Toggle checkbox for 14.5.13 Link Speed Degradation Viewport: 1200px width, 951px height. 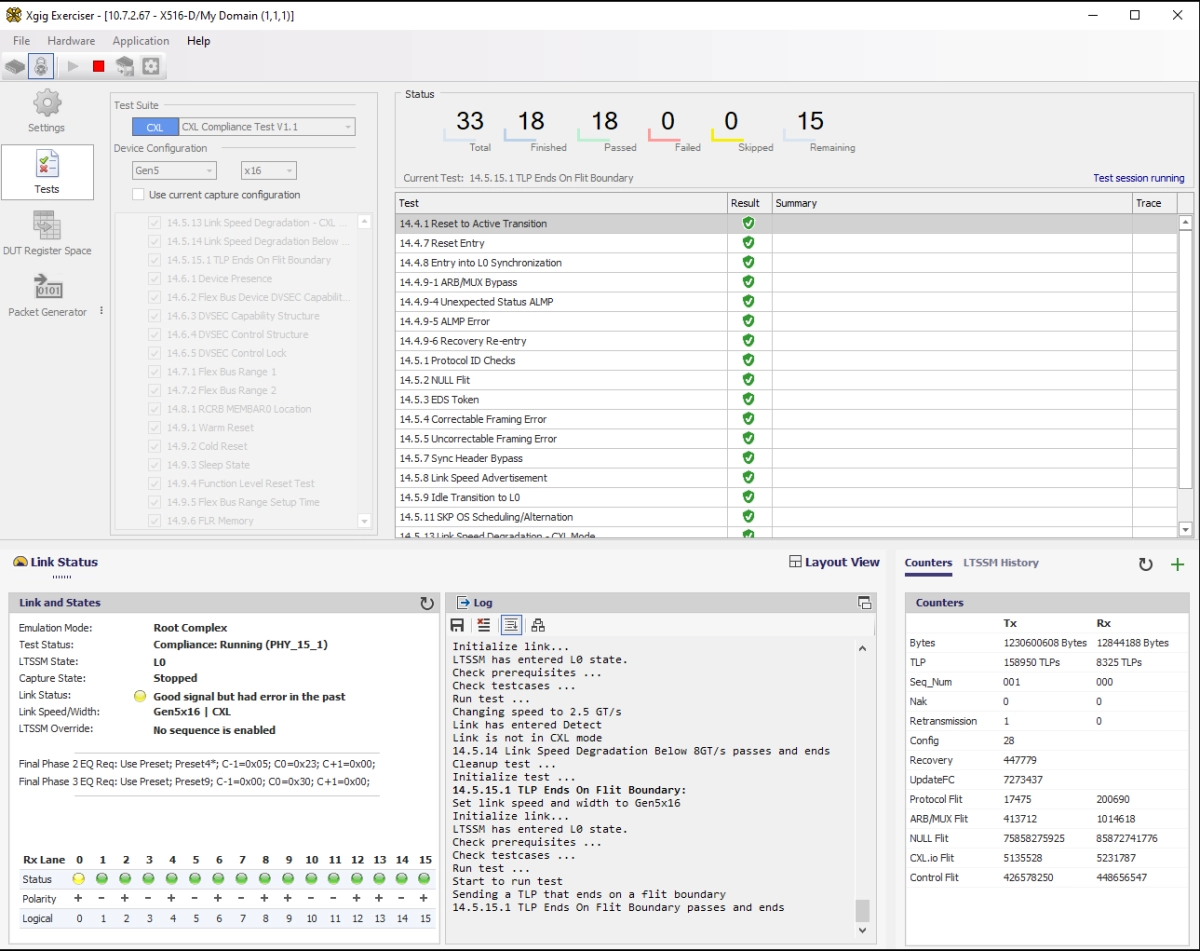pos(154,223)
